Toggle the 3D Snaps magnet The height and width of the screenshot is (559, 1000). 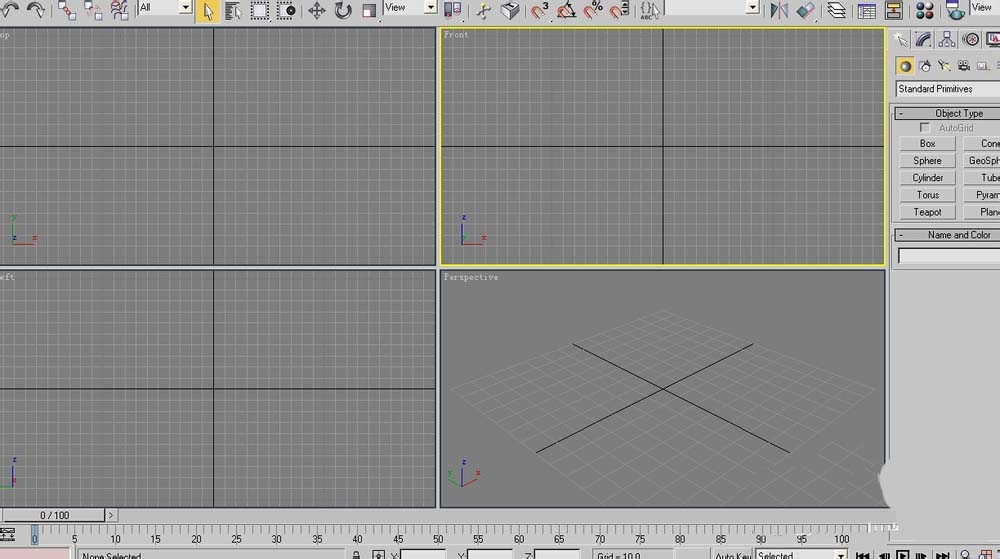[540, 11]
